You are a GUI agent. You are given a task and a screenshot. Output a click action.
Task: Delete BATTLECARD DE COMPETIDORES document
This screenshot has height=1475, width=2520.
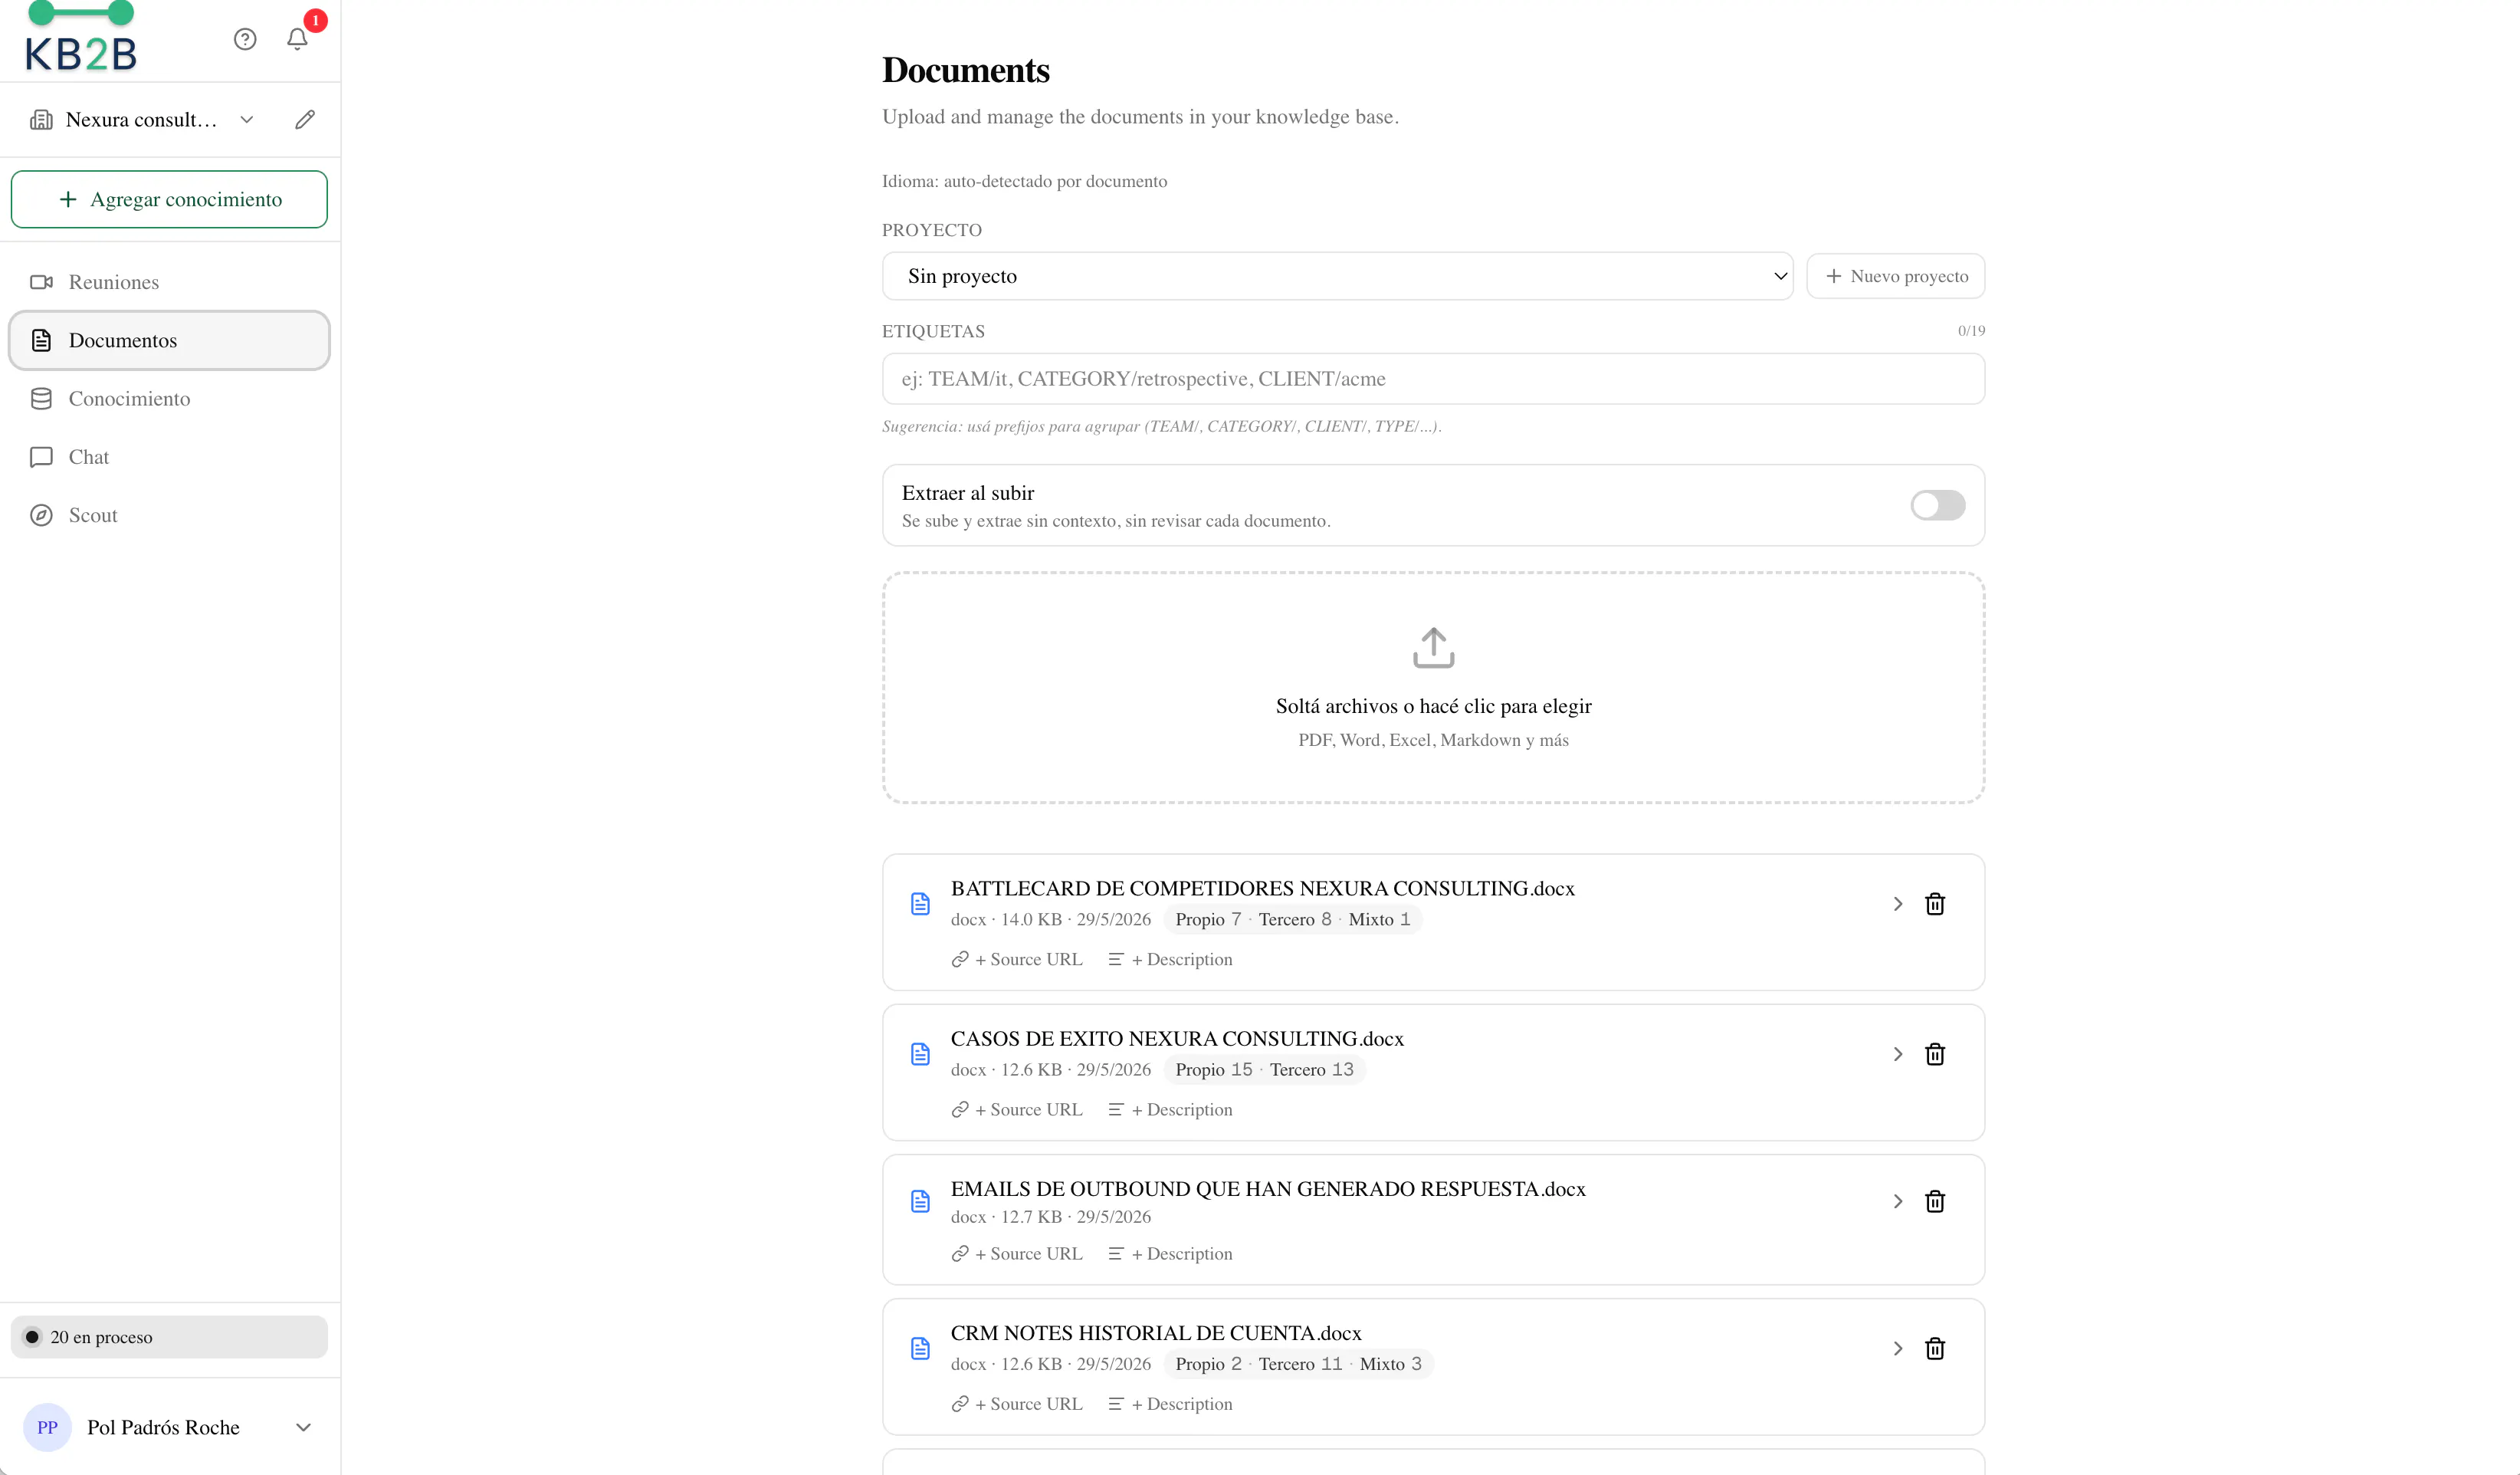pos(1935,904)
